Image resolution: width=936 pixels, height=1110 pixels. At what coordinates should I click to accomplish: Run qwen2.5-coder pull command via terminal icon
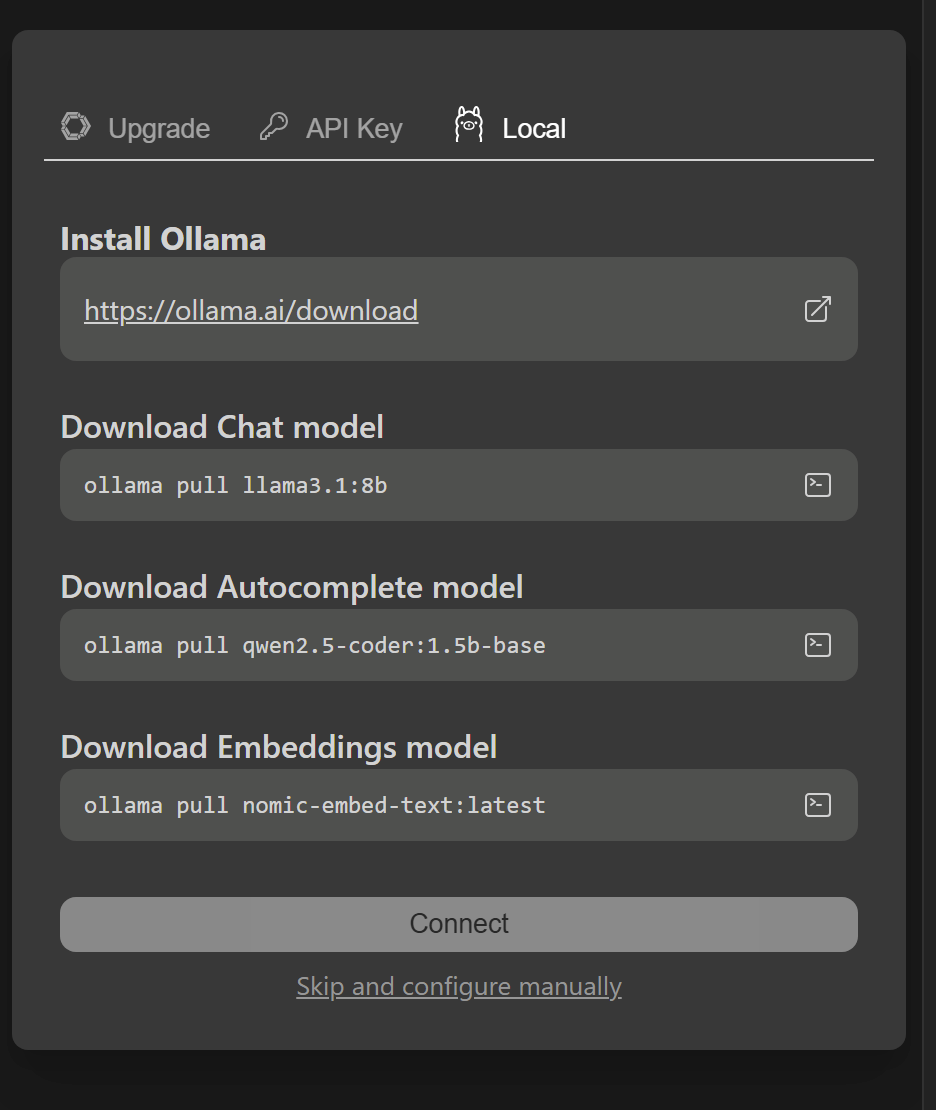[818, 645]
